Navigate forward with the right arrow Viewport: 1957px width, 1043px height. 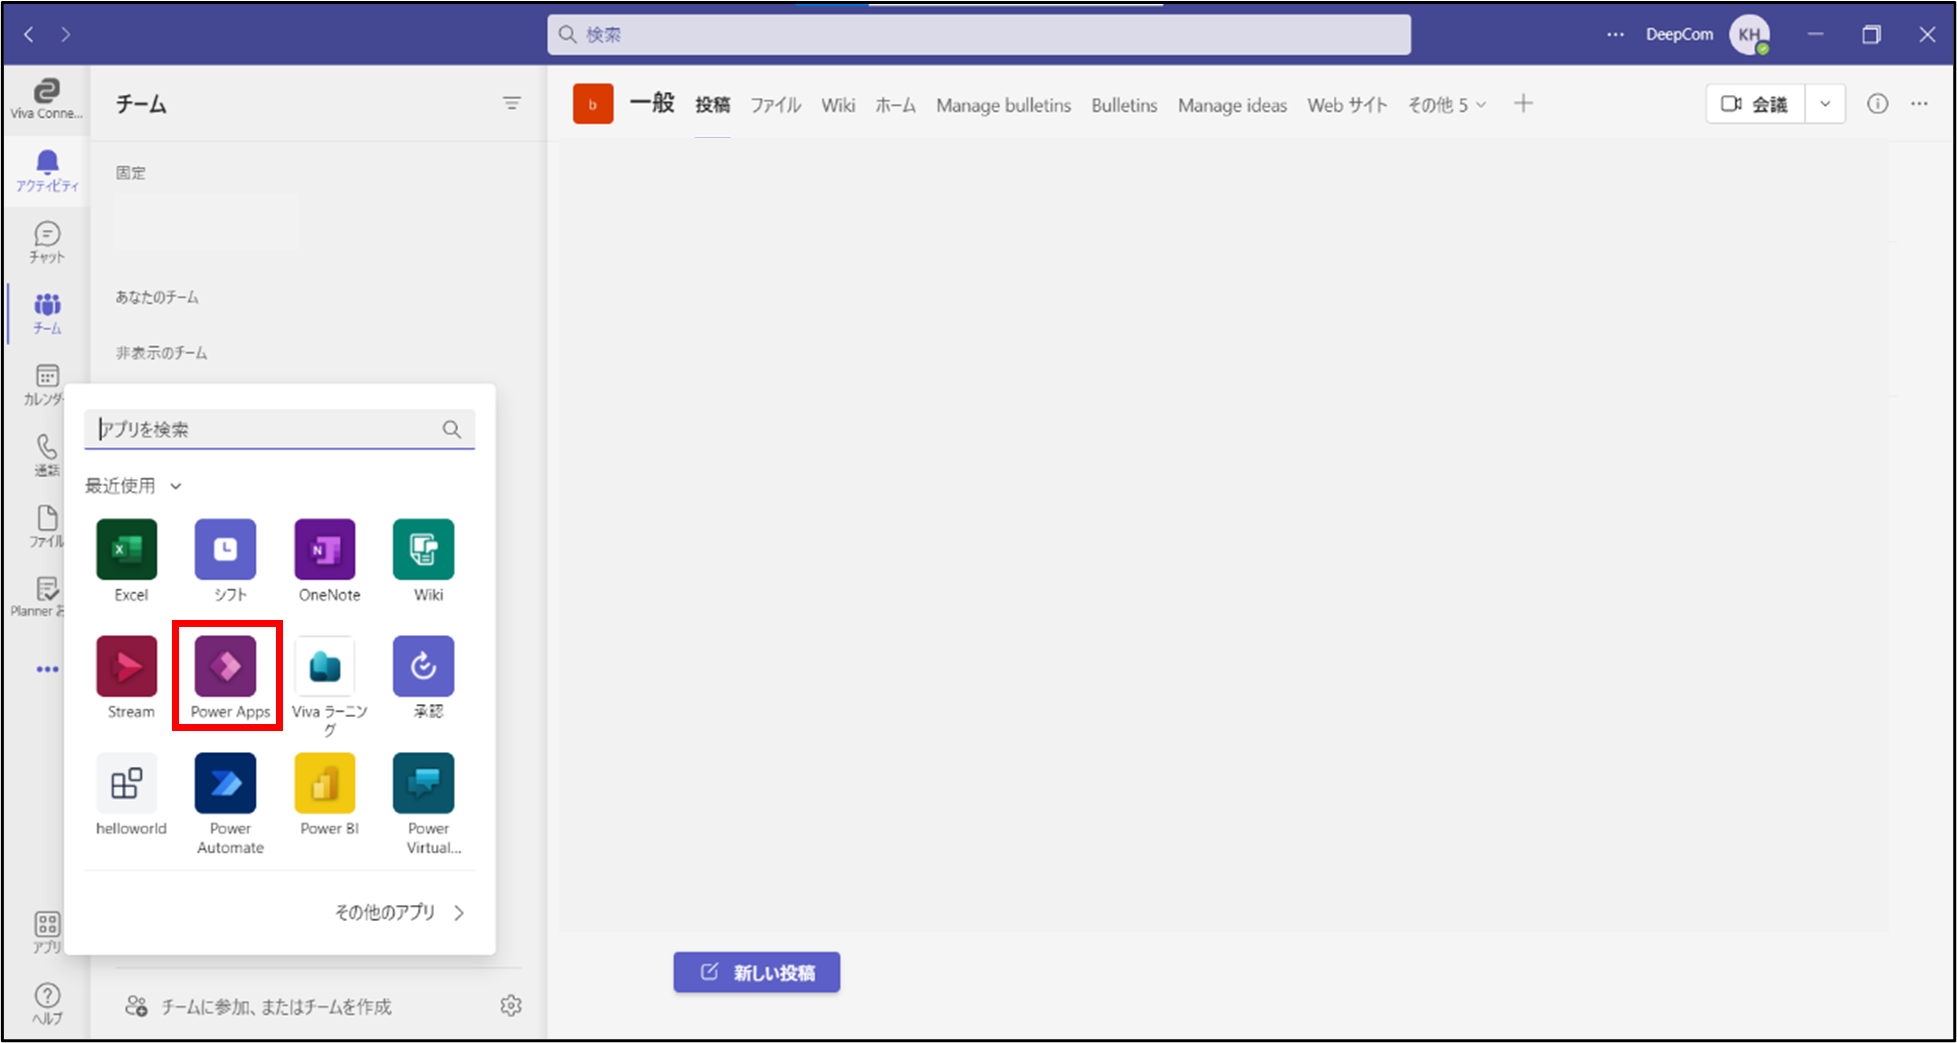coord(66,34)
